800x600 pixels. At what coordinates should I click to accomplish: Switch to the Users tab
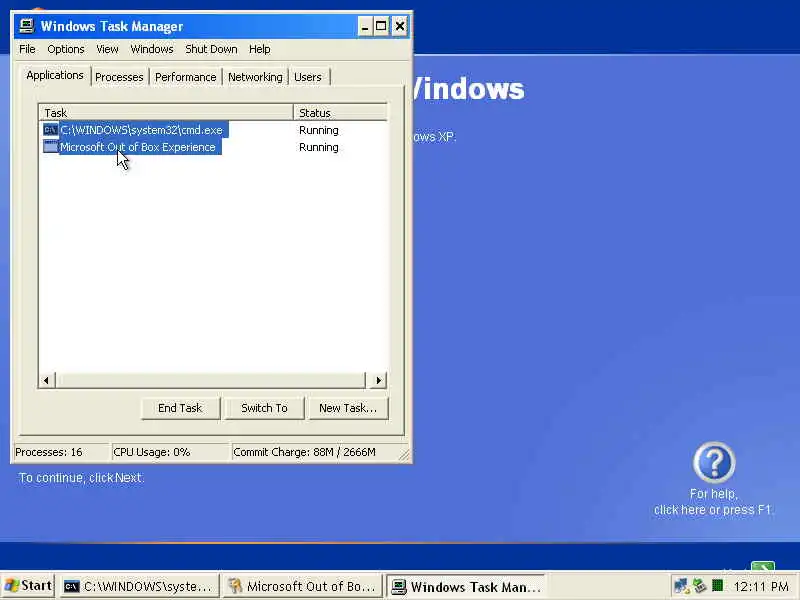click(x=308, y=77)
